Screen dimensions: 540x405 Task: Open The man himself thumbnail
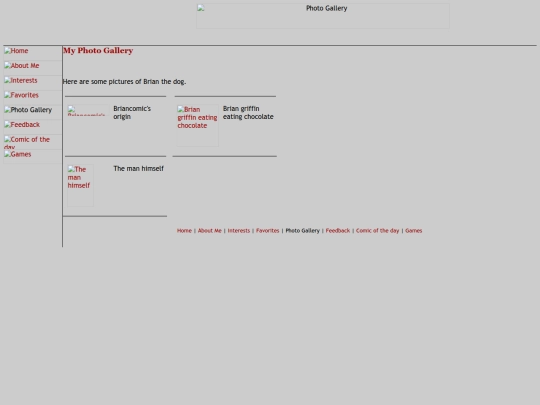[80, 186]
